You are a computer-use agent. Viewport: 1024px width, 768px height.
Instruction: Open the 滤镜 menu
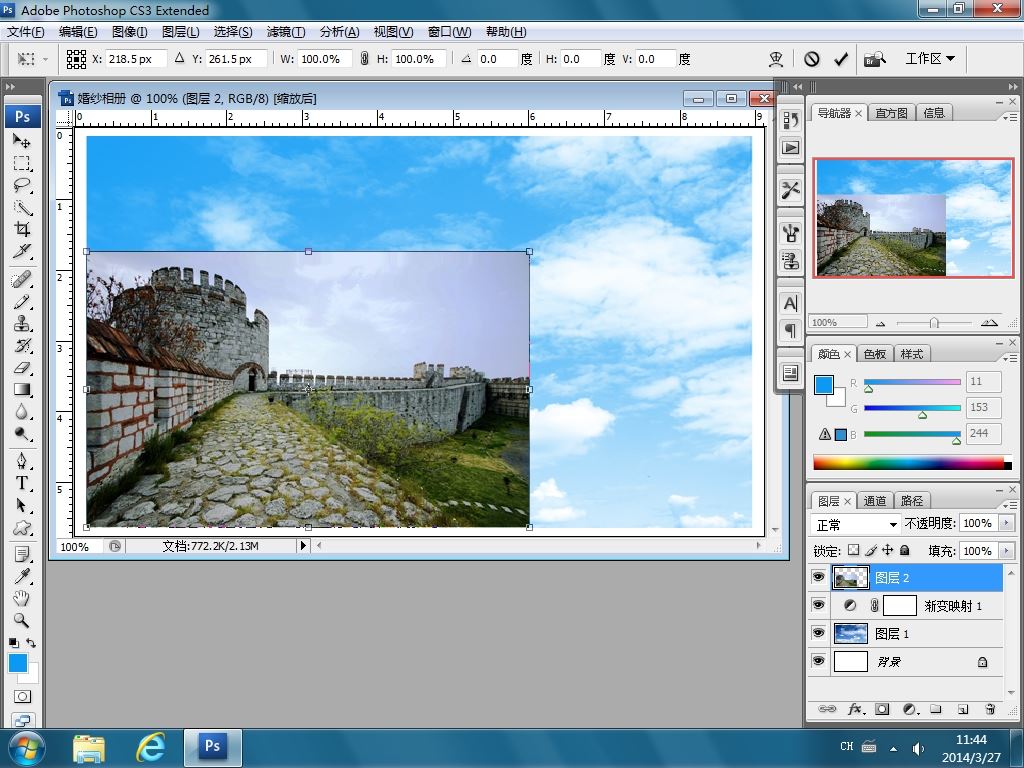(285, 32)
